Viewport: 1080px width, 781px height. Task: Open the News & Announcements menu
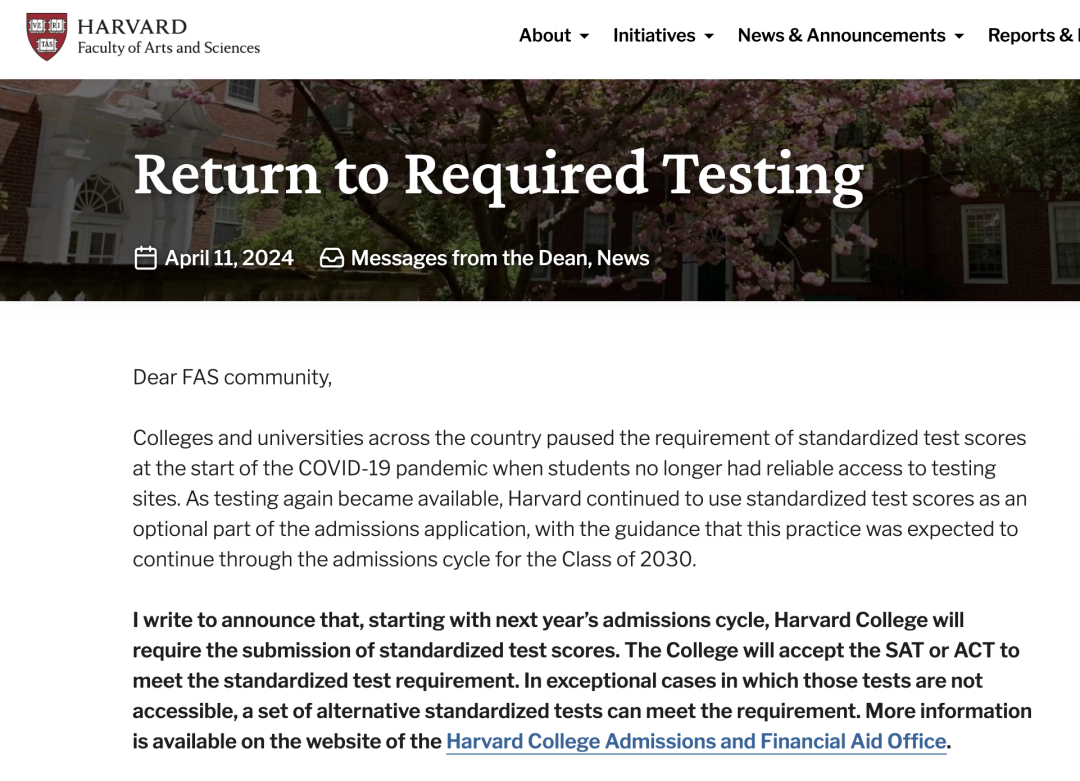pos(851,35)
